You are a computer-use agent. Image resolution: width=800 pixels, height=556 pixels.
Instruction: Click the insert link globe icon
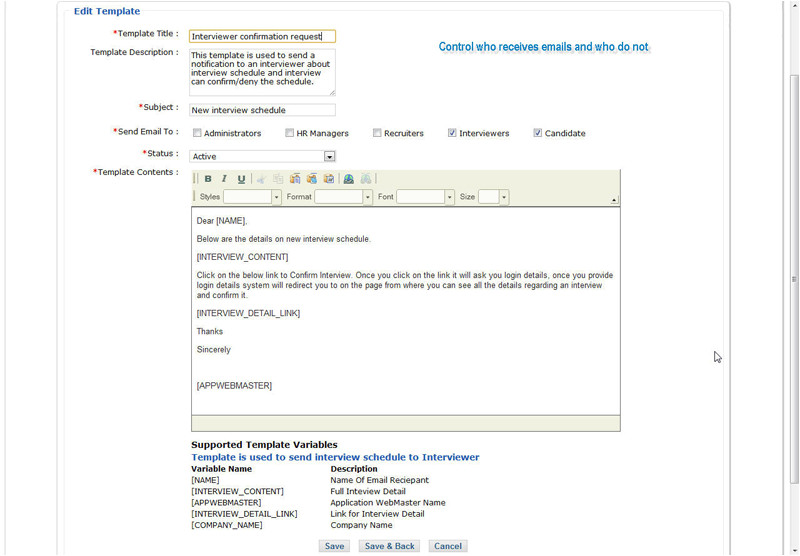point(348,179)
